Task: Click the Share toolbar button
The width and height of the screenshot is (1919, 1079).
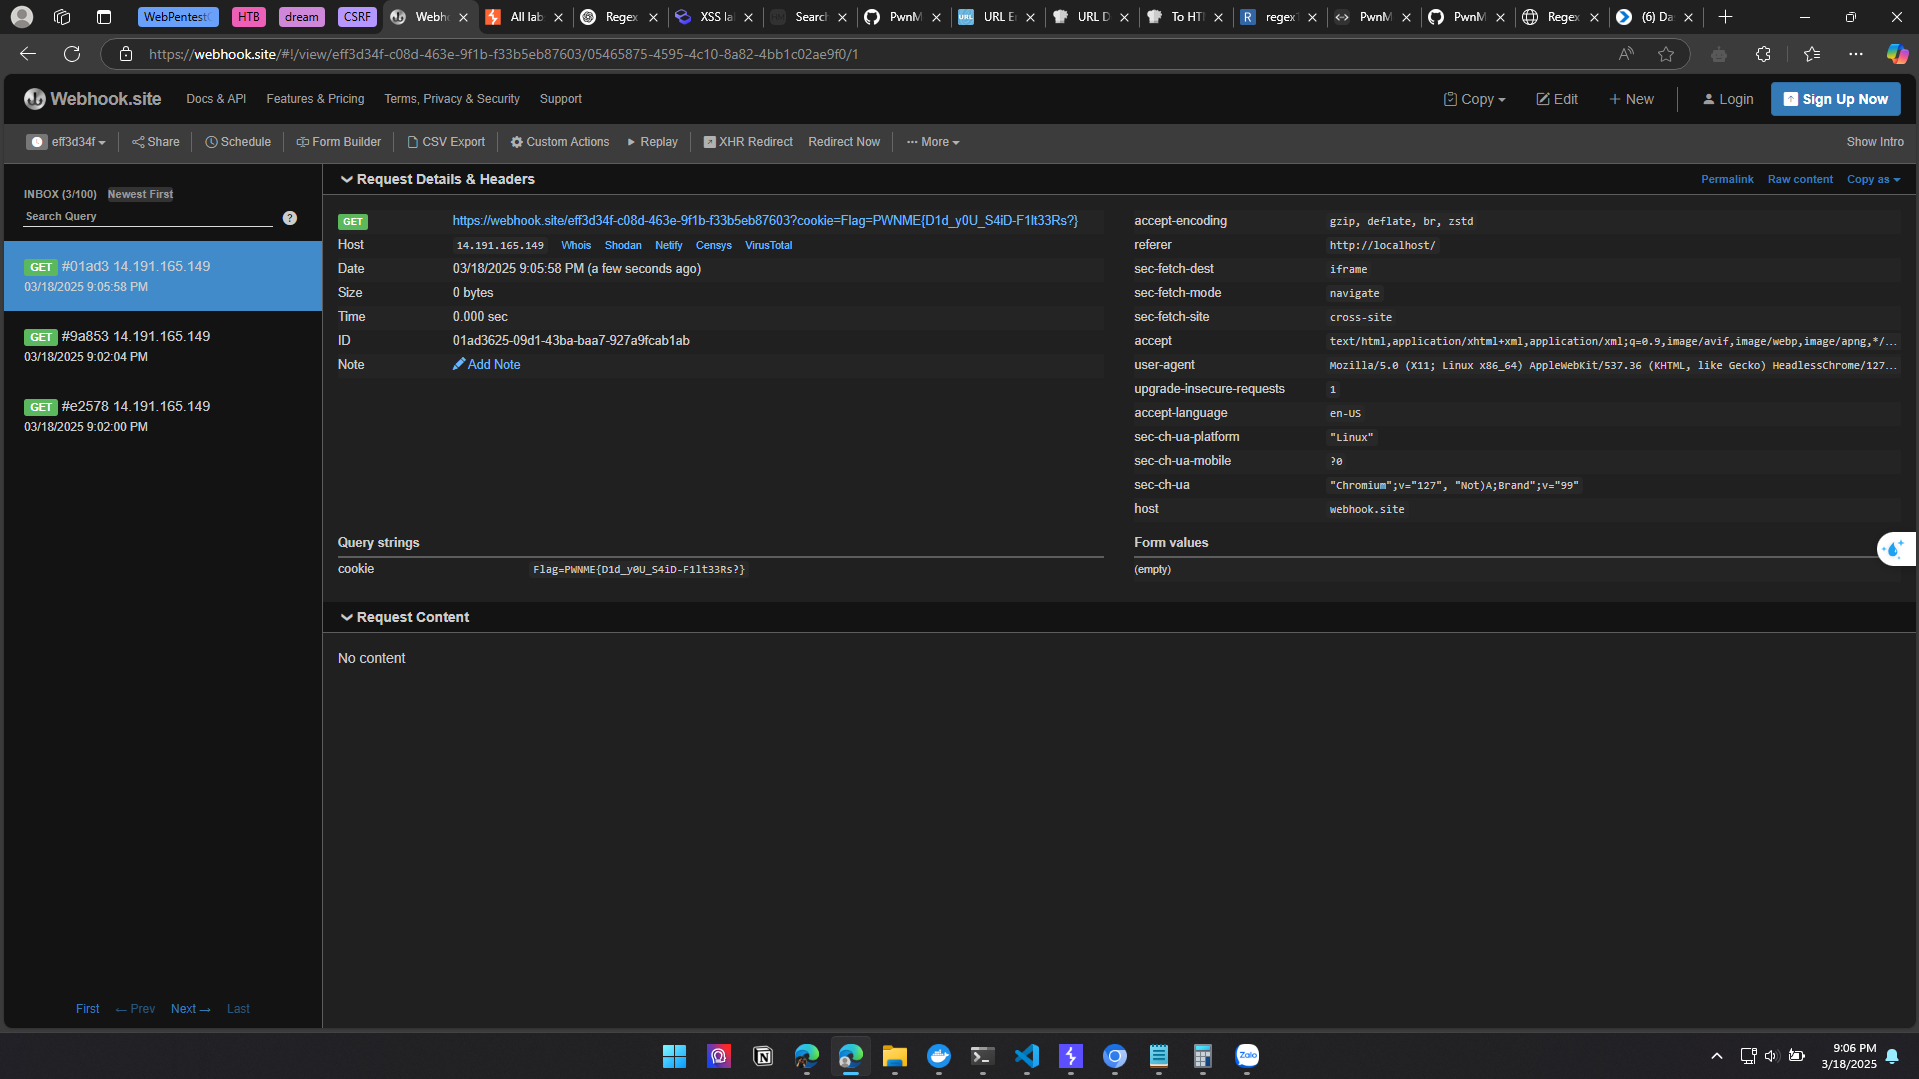Action: (156, 142)
